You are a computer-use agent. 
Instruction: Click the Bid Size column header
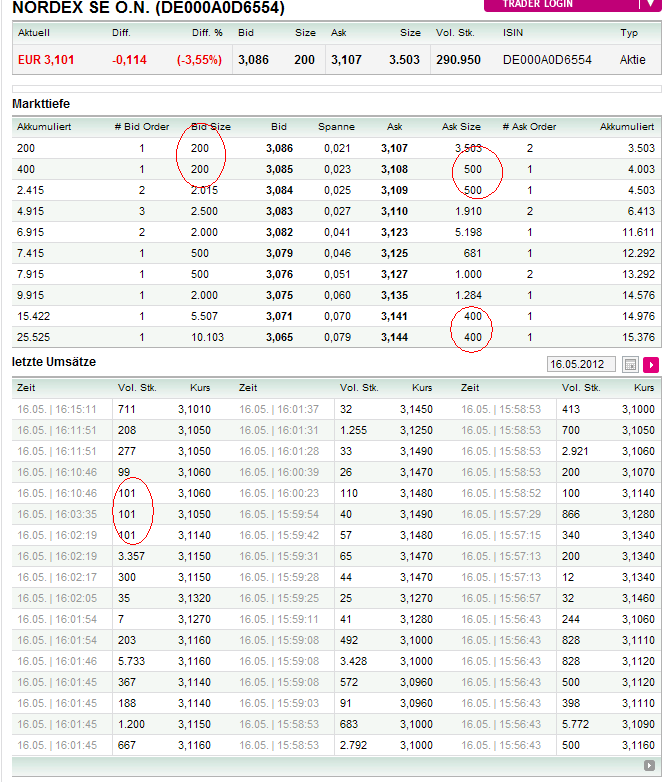pos(211,127)
